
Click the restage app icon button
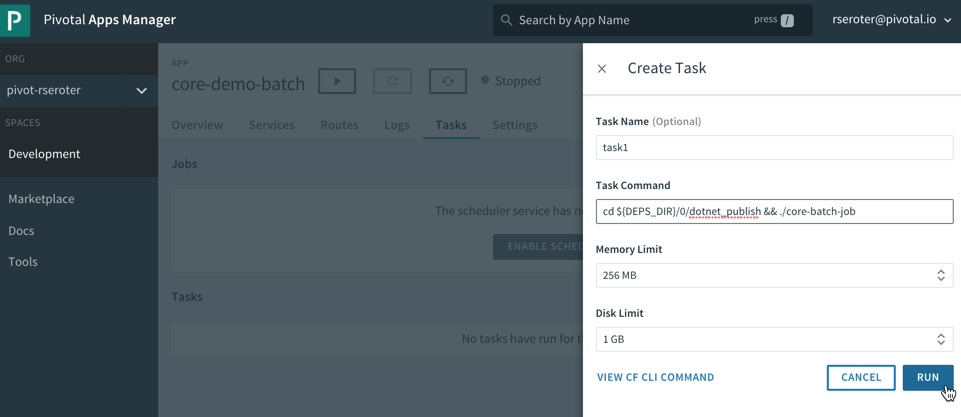447,81
